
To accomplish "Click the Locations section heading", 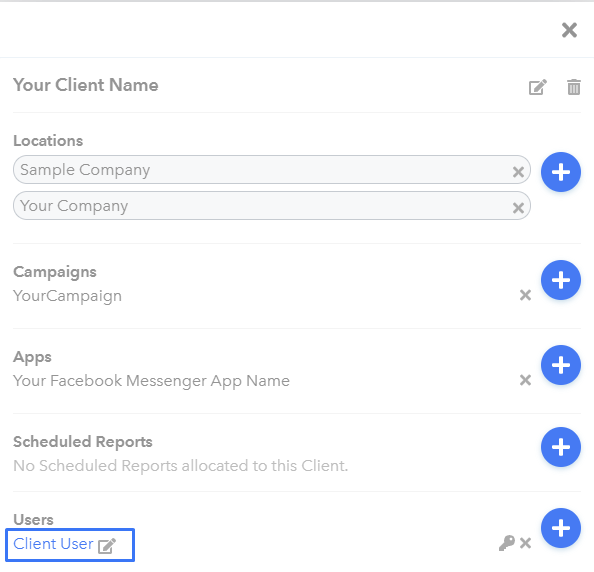I will click(48, 141).
